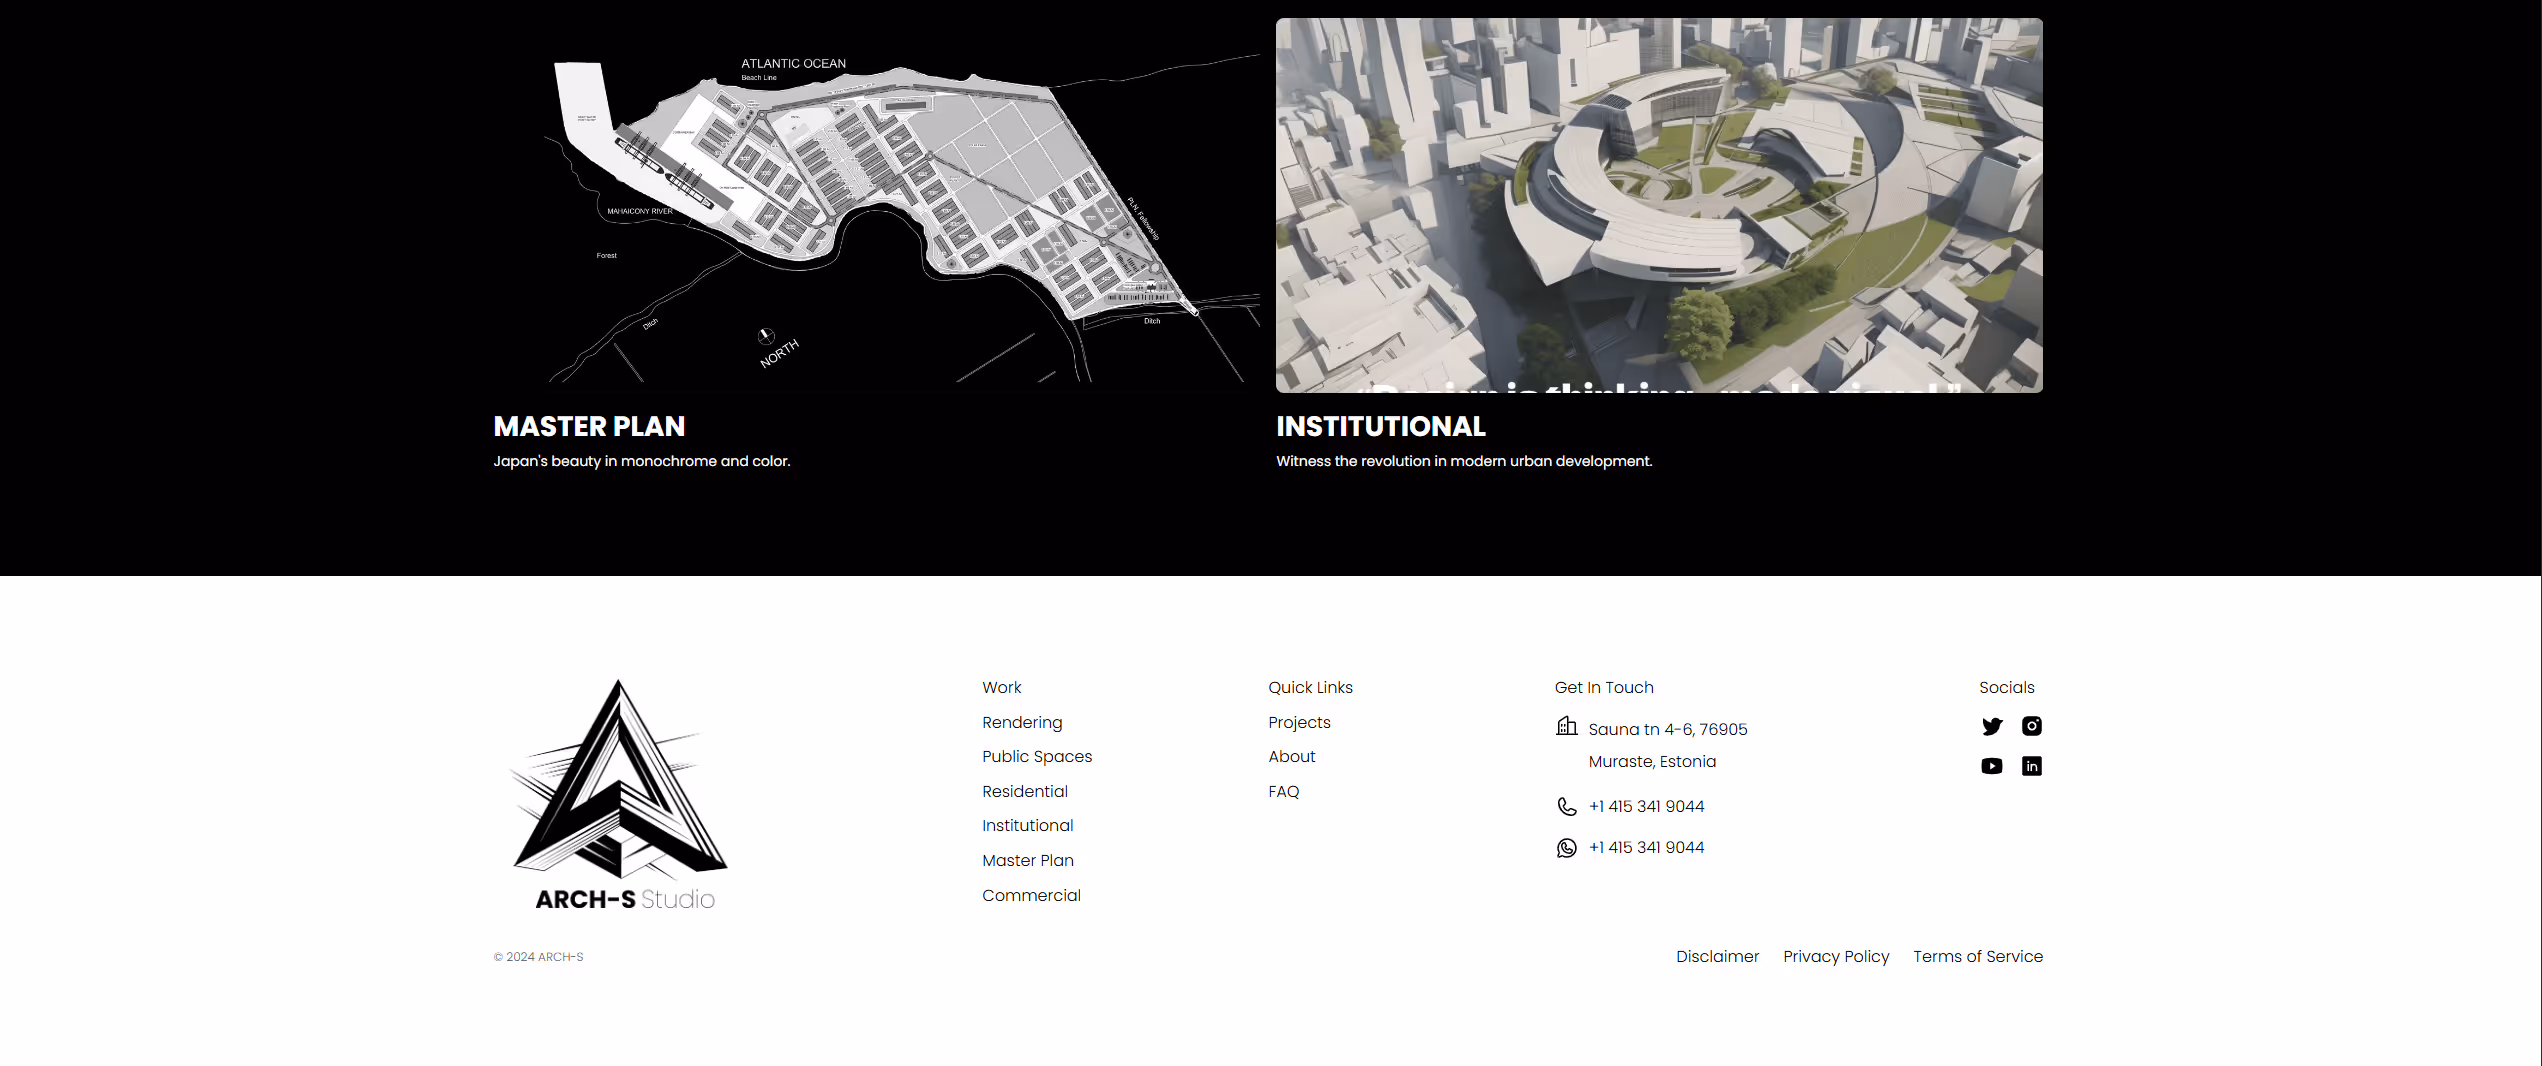Click 'Japan's beauty in monochrome and color.' caption
Image resolution: width=2542 pixels, height=1066 pixels.
642,462
